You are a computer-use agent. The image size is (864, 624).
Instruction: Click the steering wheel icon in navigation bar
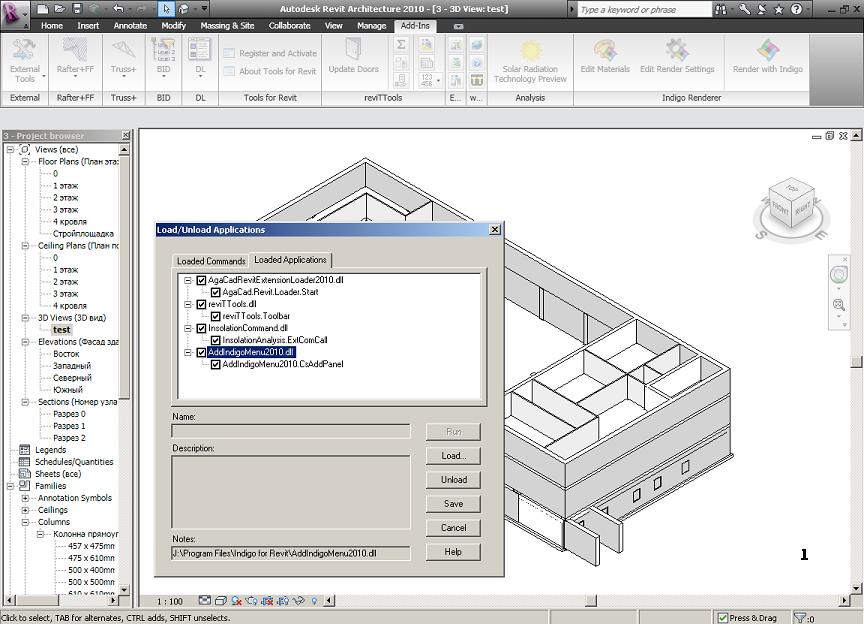point(839,274)
